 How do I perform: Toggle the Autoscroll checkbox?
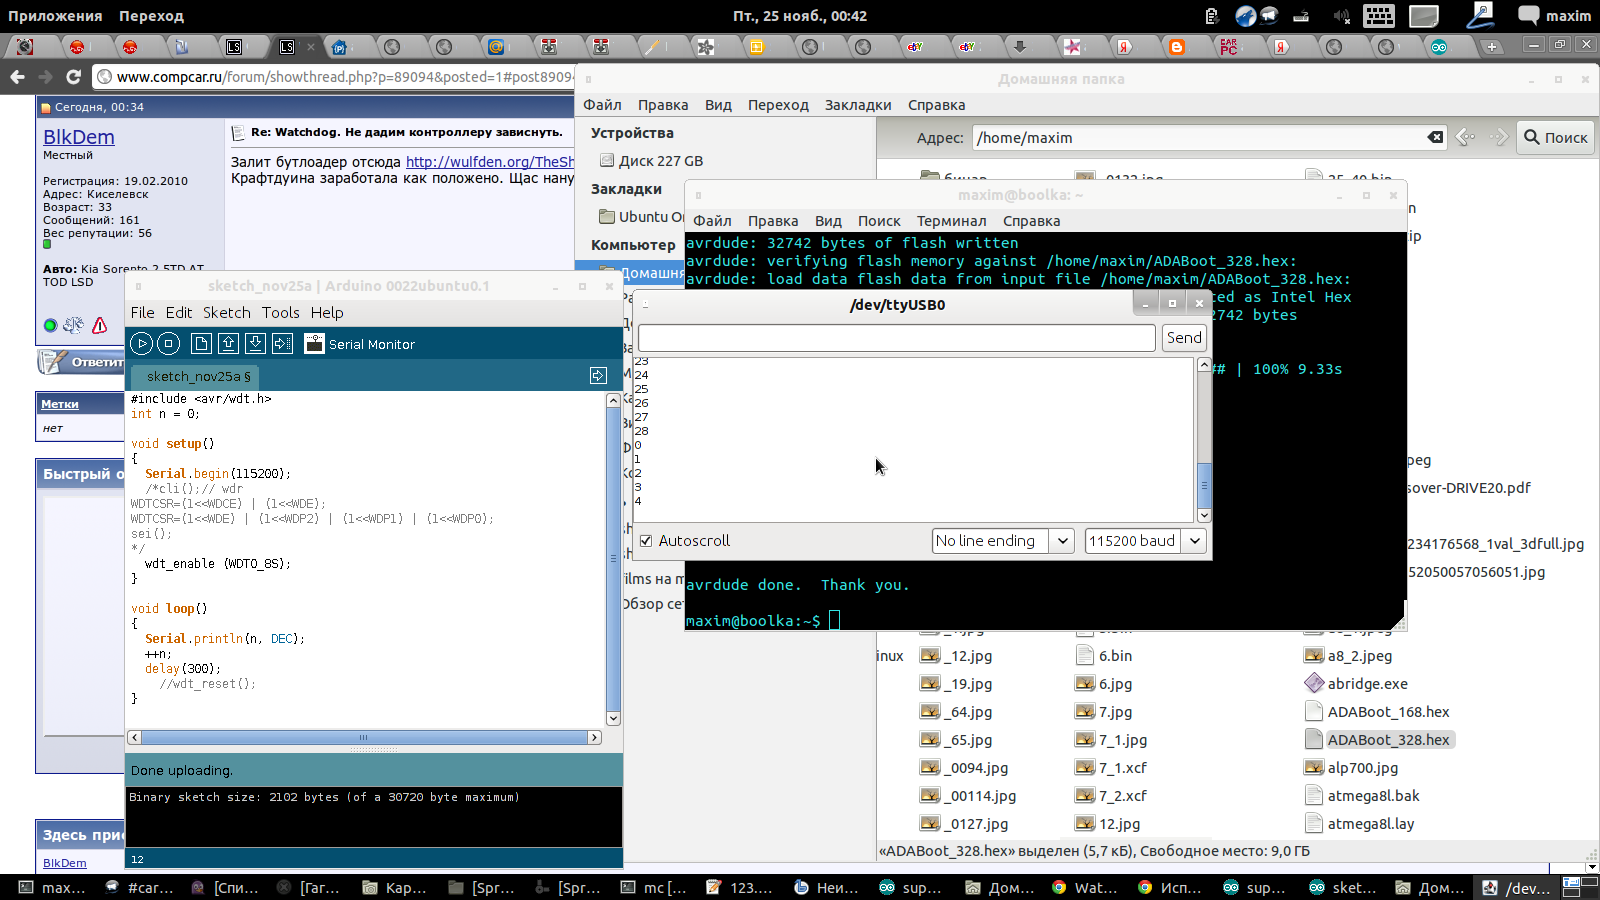click(x=646, y=541)
